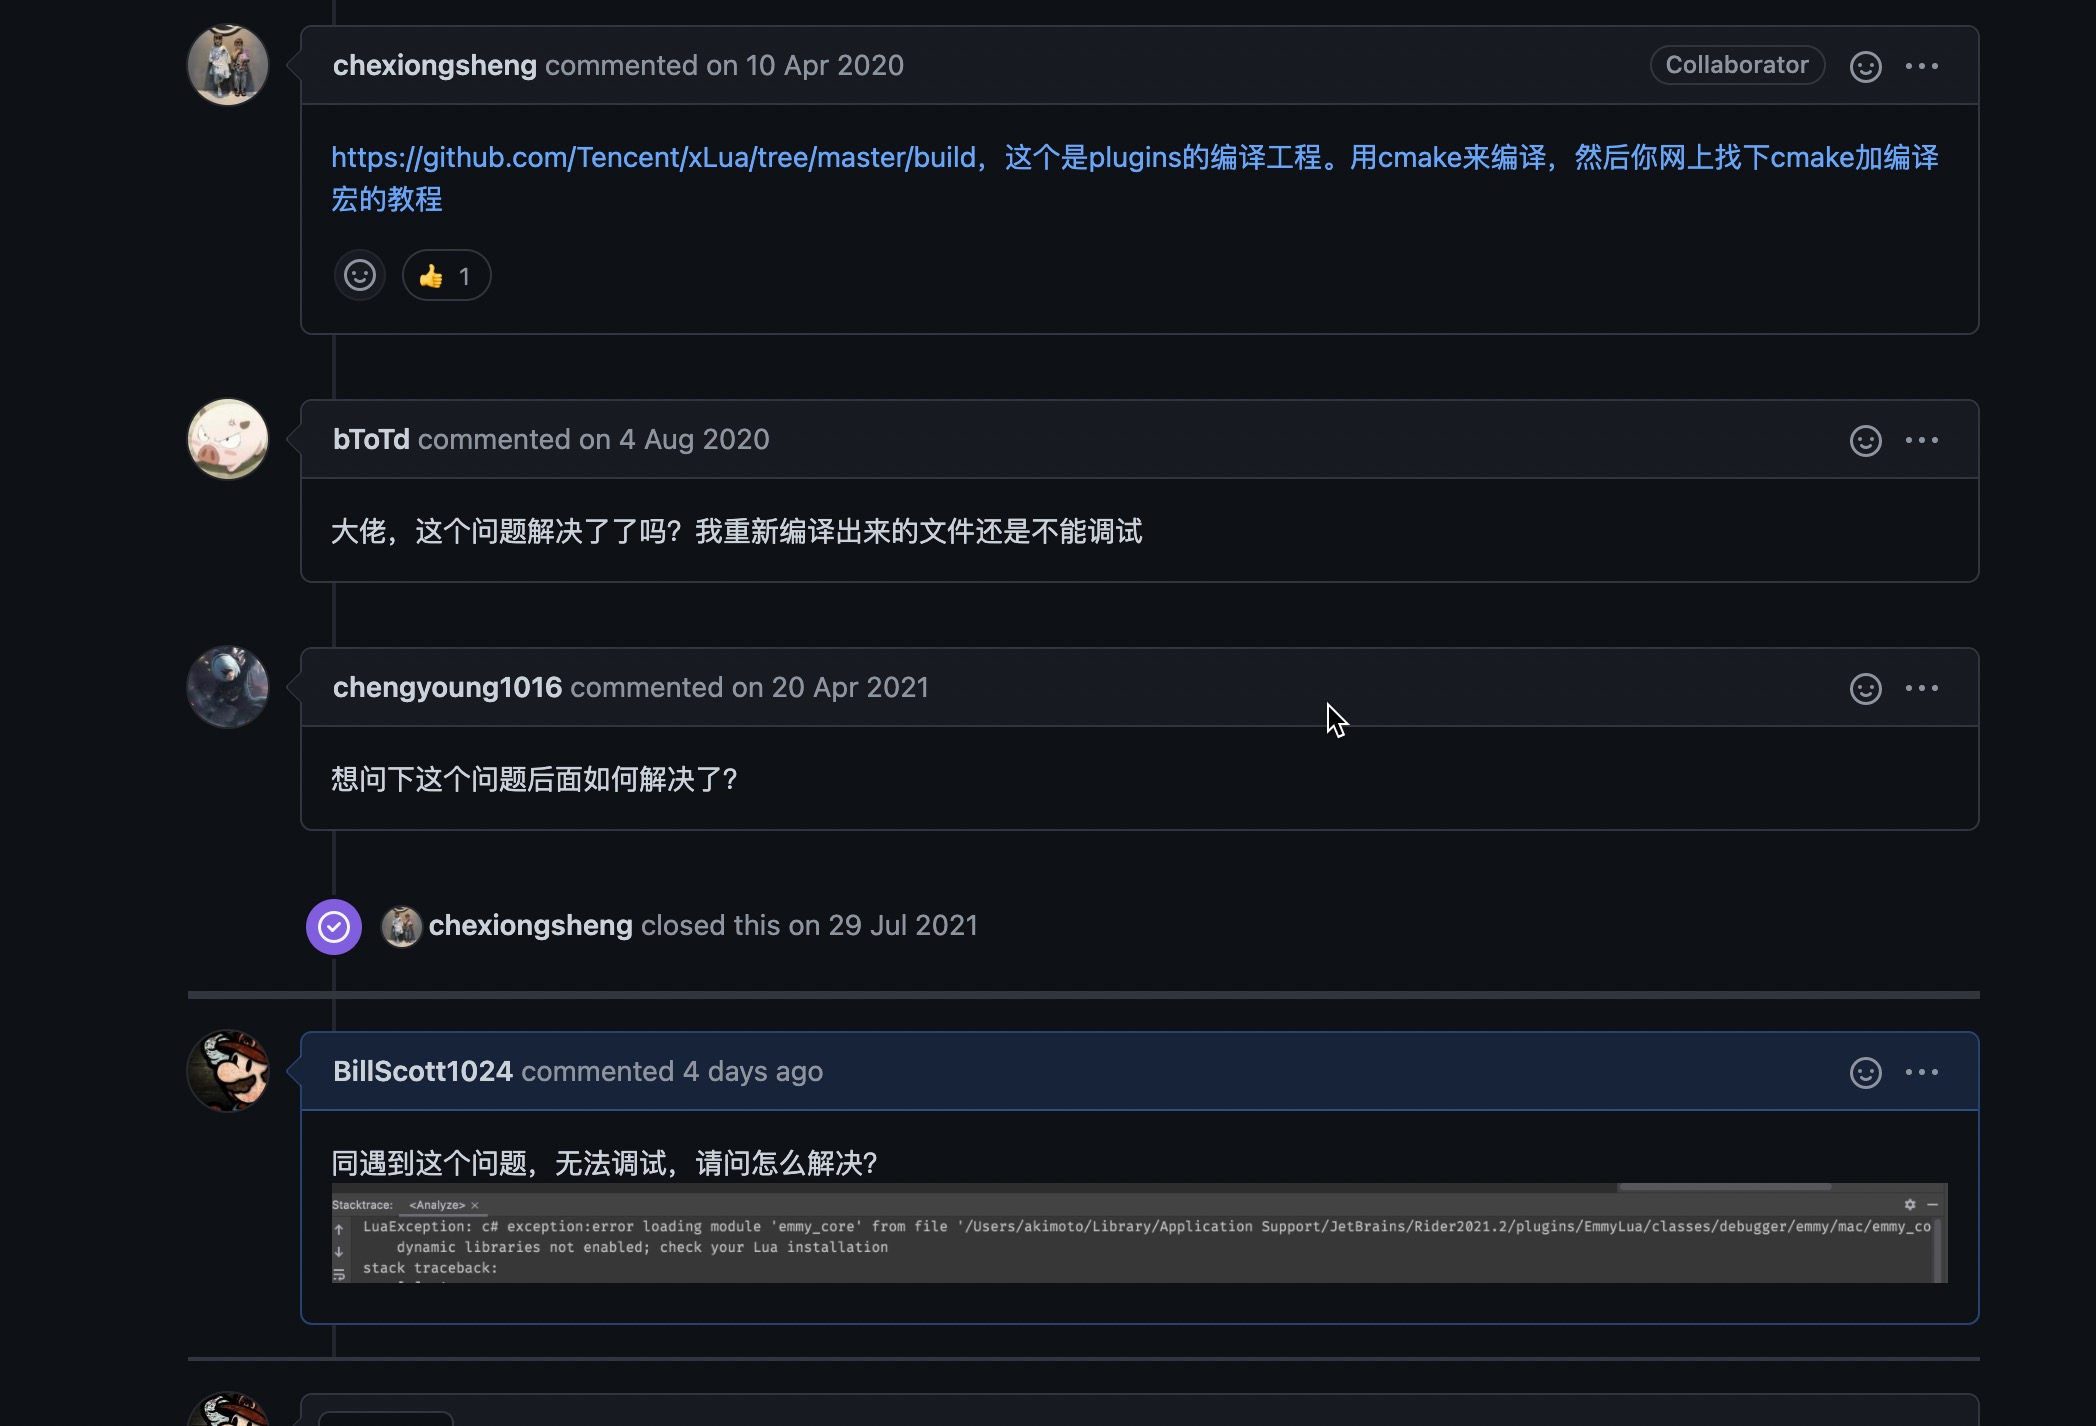2096x1426 pixels.
Task: Toggle the thumbs-up reaction on chexiongsheng's comment
Action: coord(446,275)
